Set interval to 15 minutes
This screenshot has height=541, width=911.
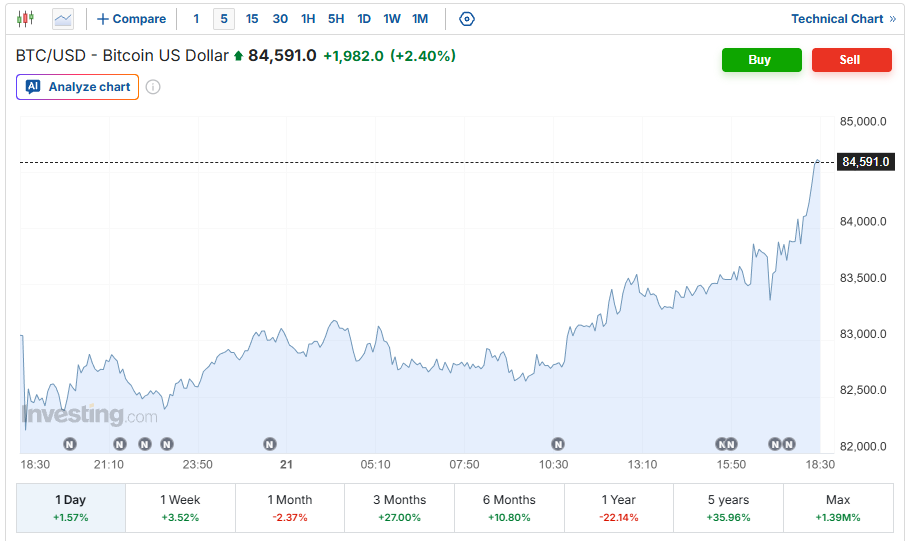pyautogui.click(x=252, y=19)
